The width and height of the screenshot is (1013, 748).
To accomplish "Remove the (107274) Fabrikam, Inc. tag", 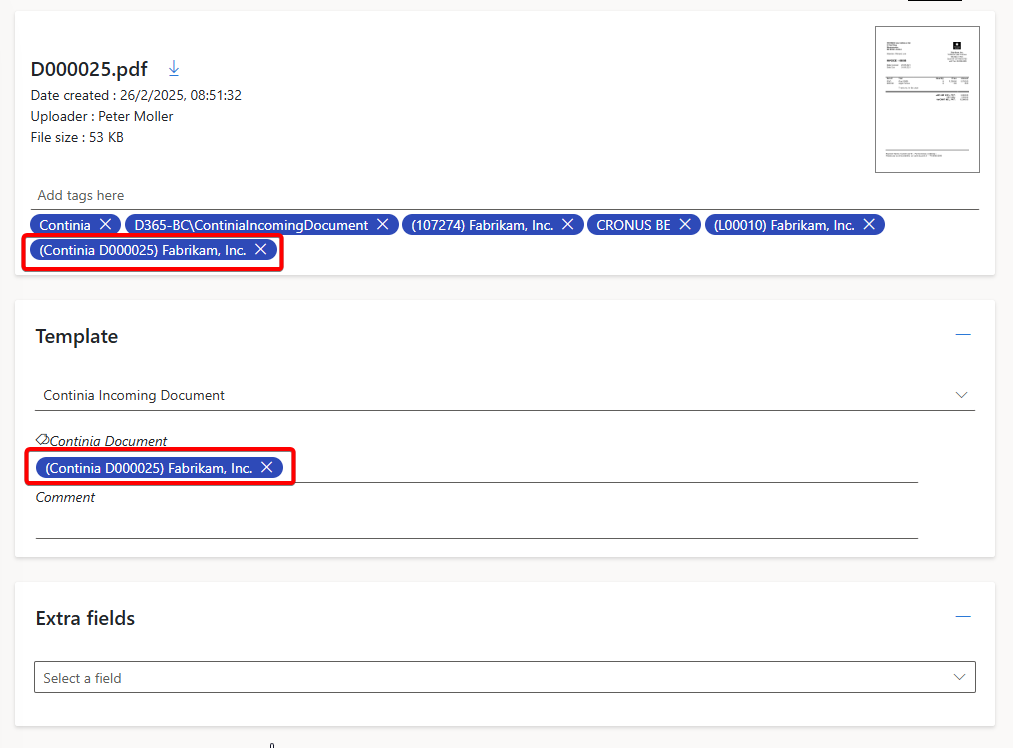I will (x=567, y=225).
